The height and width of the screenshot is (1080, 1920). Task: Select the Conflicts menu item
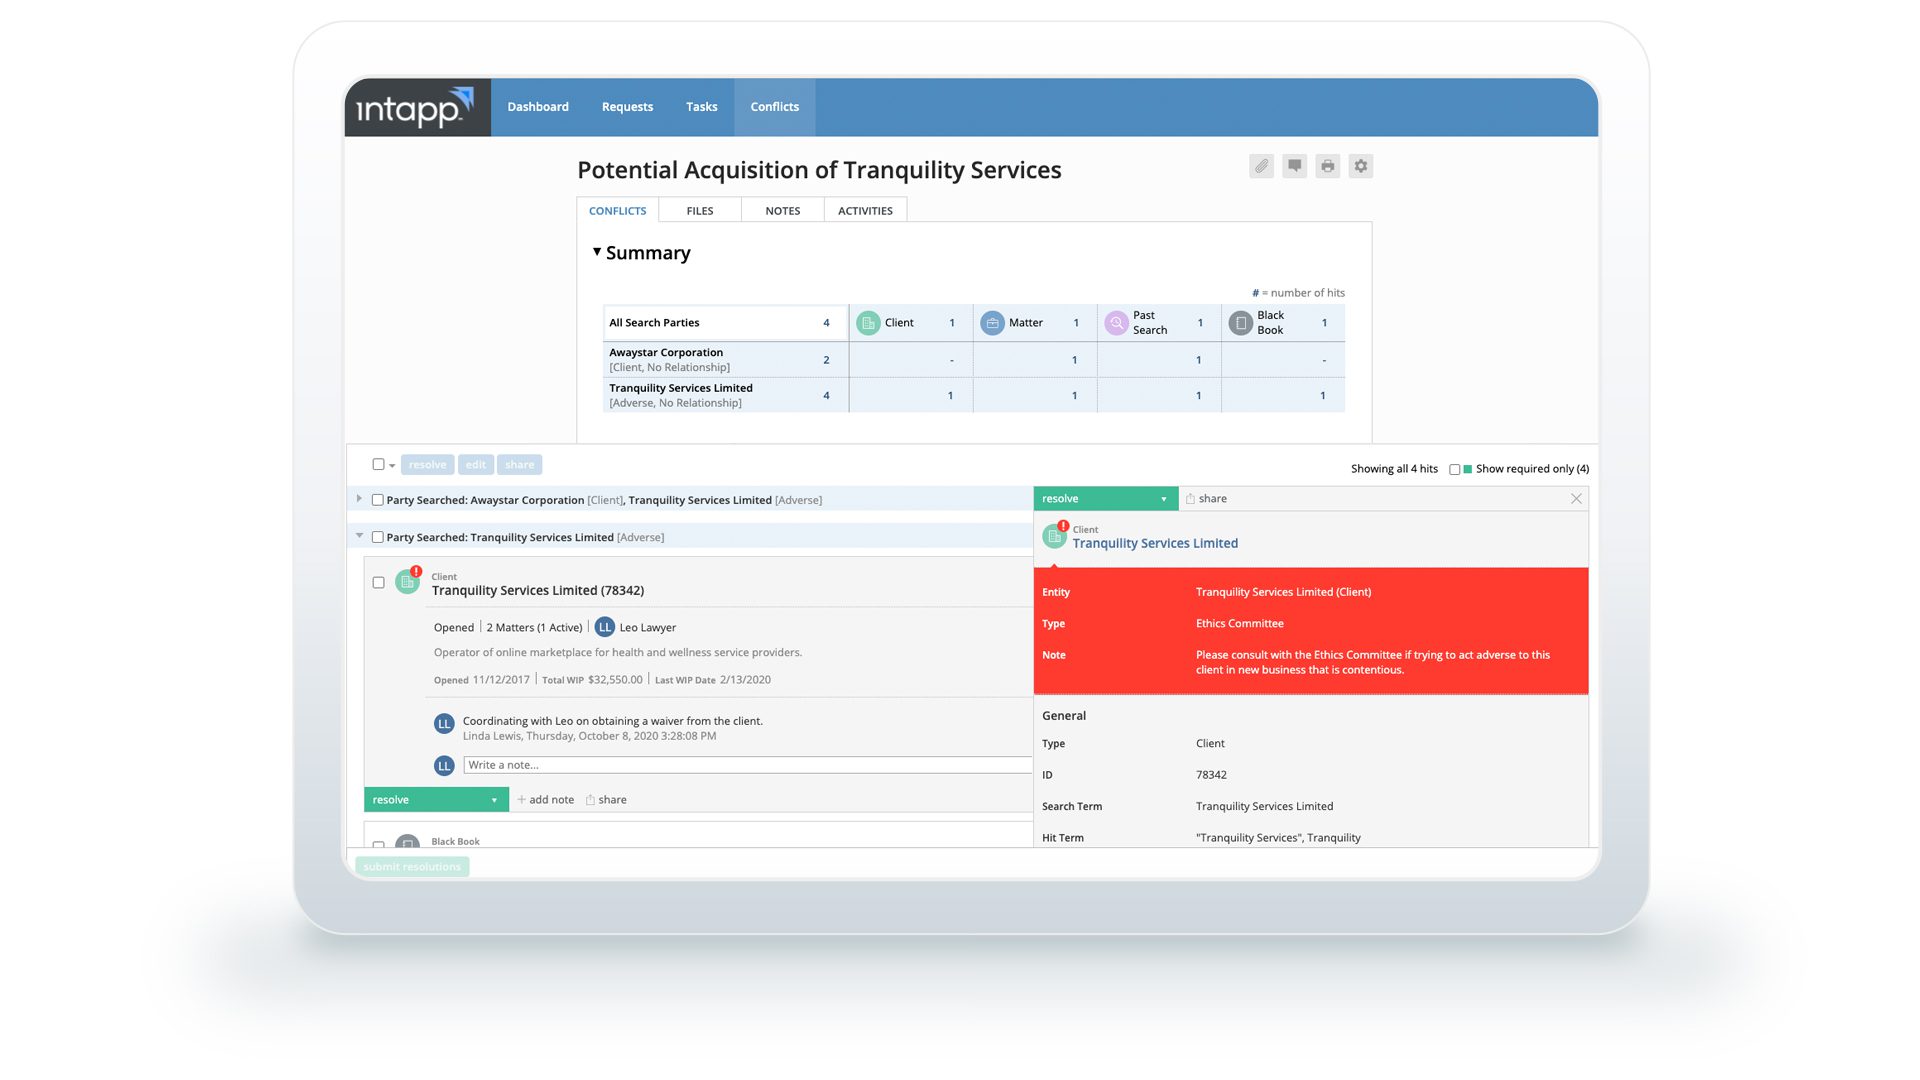tap(775, 107)
